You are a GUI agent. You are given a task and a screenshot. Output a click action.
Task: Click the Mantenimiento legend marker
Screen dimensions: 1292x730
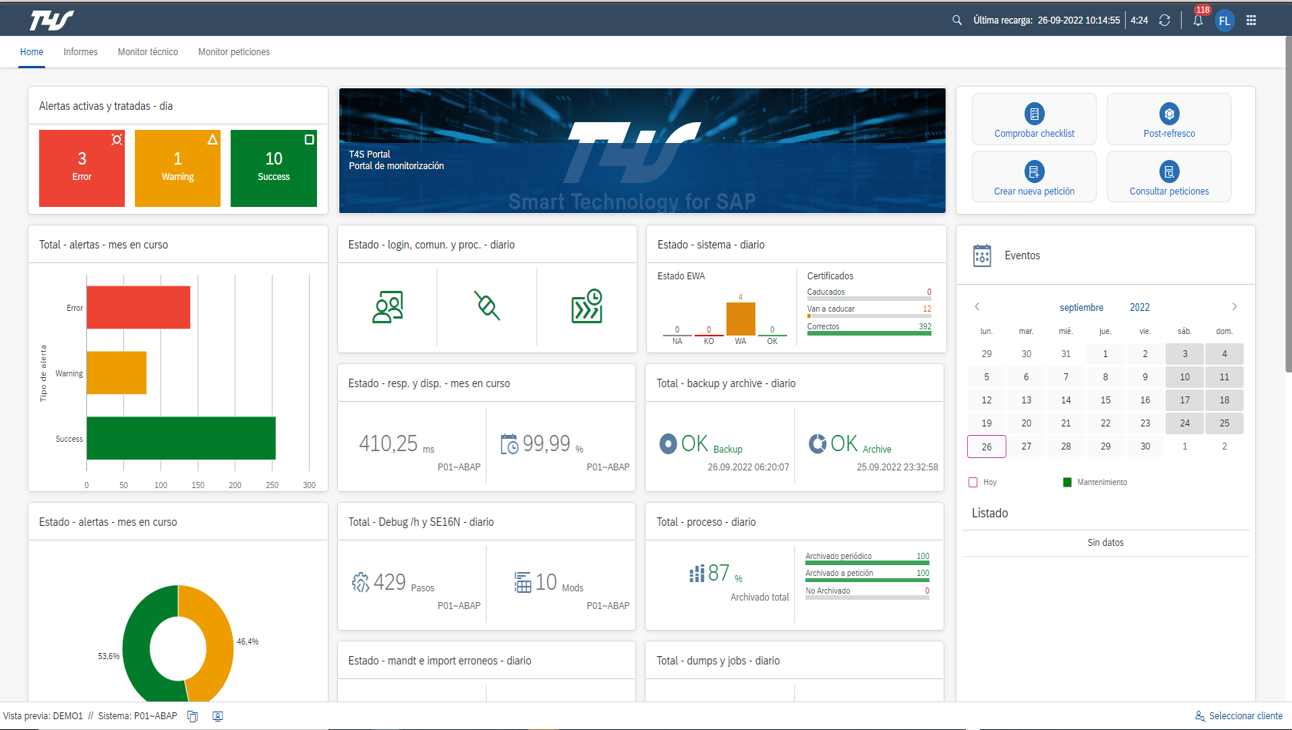click(1067, 482)
